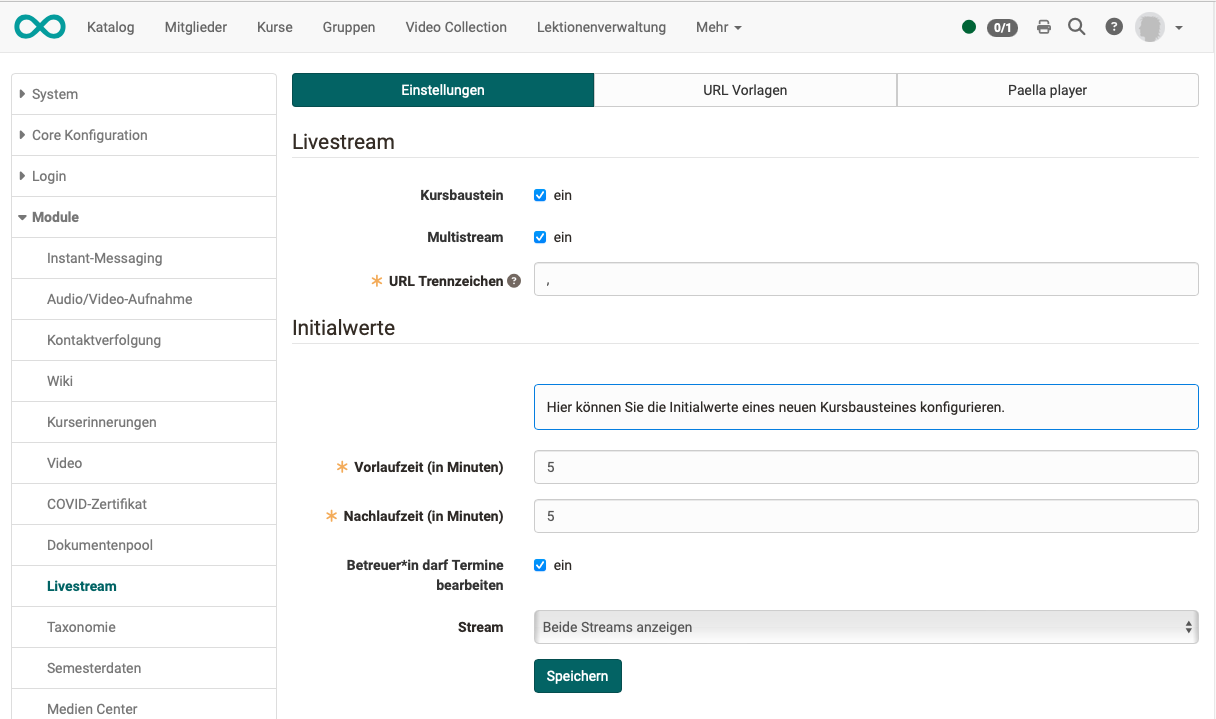The height and width of the screenshot is (719, 1216).
Task: Disable the Multistream checkbox
Action: point(539,237)
